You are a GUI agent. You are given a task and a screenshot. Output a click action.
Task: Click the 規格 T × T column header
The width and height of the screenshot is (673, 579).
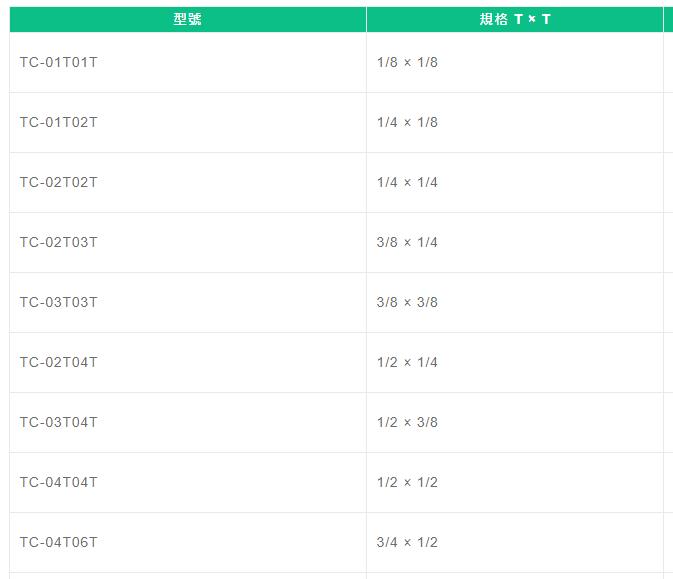515,19
